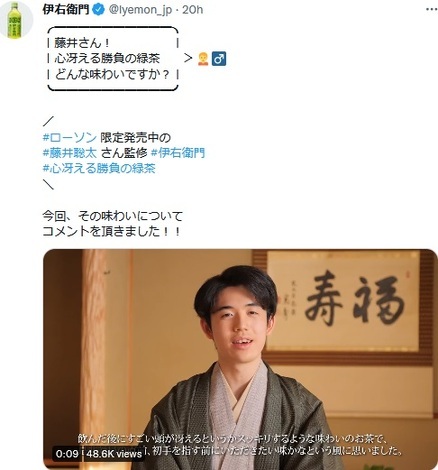Click the 48.6K views counter

pyautogui.click(x=114, y=454)
